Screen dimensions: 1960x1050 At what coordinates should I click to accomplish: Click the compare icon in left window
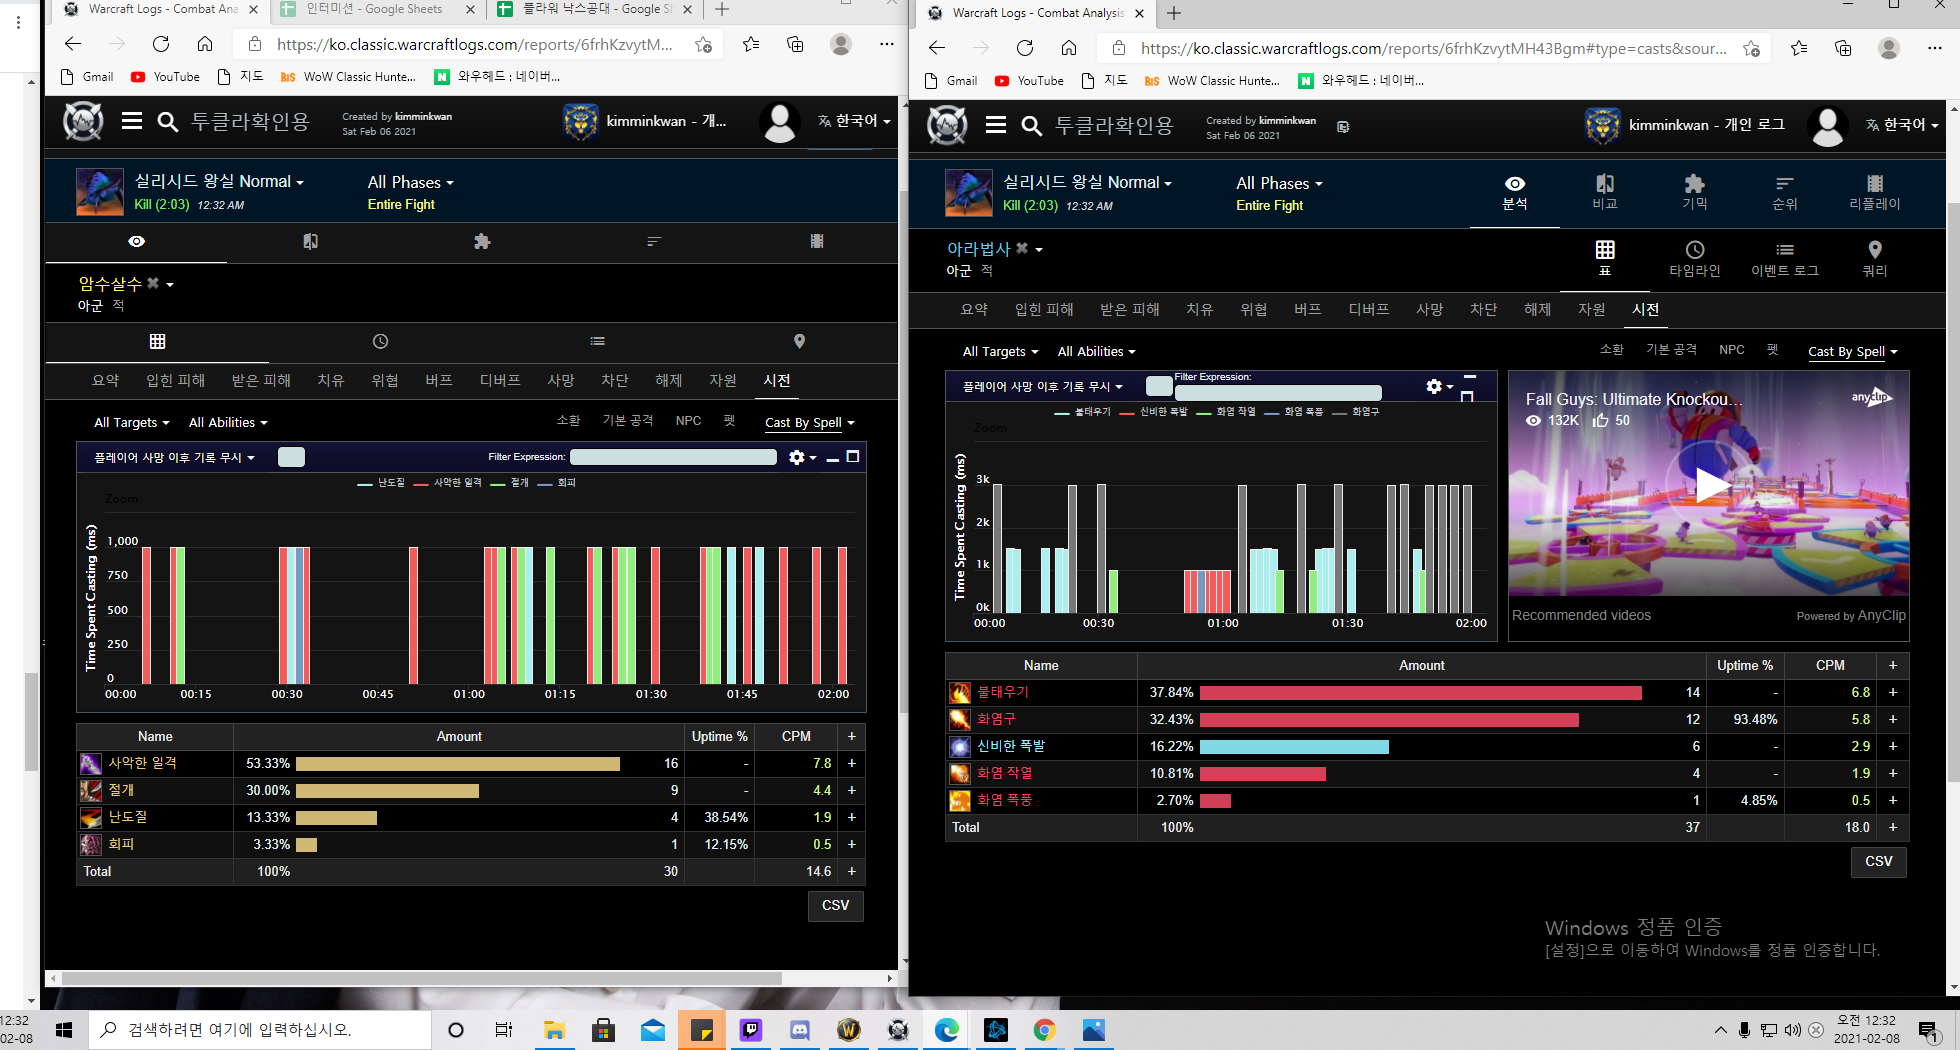pyautogui.click(x=311, y=241)
